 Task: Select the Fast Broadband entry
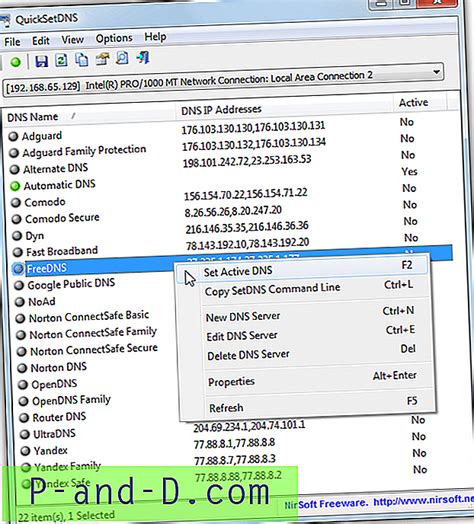tap(62, 251)
